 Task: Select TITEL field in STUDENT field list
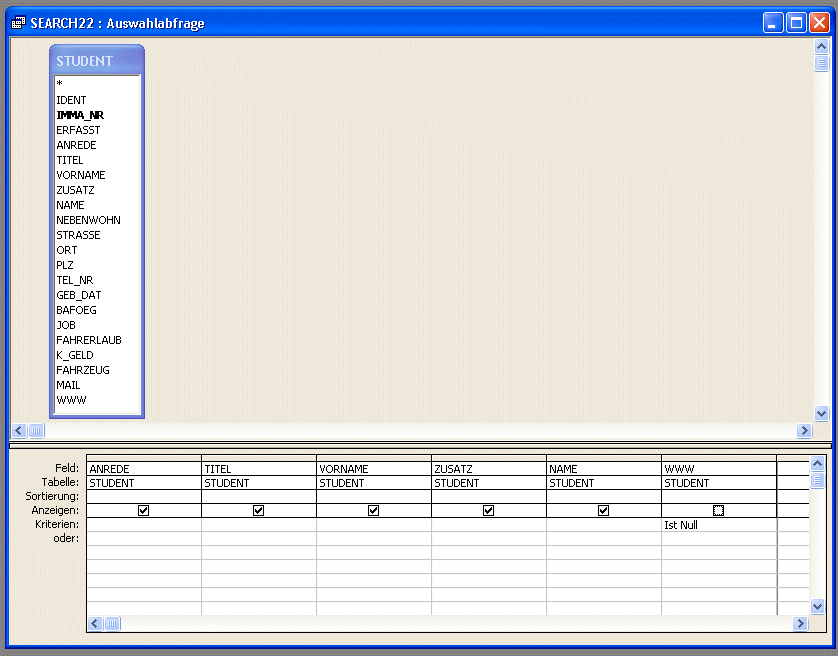[x=97, y=160]
